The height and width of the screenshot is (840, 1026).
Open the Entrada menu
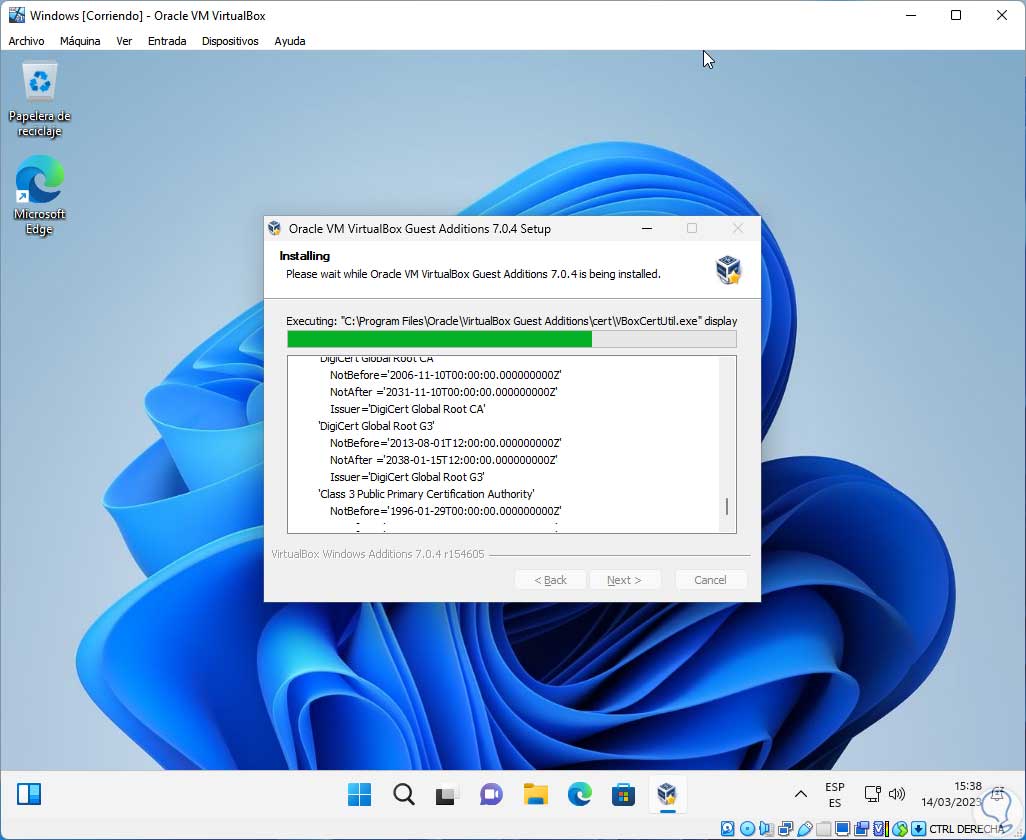point(167,41)
